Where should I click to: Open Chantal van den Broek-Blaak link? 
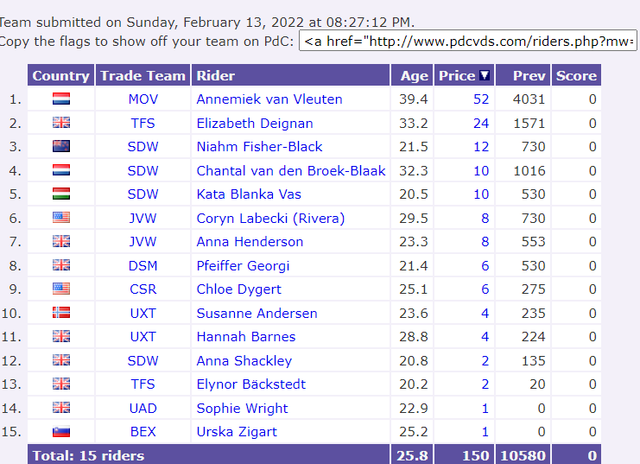[291, 171]
